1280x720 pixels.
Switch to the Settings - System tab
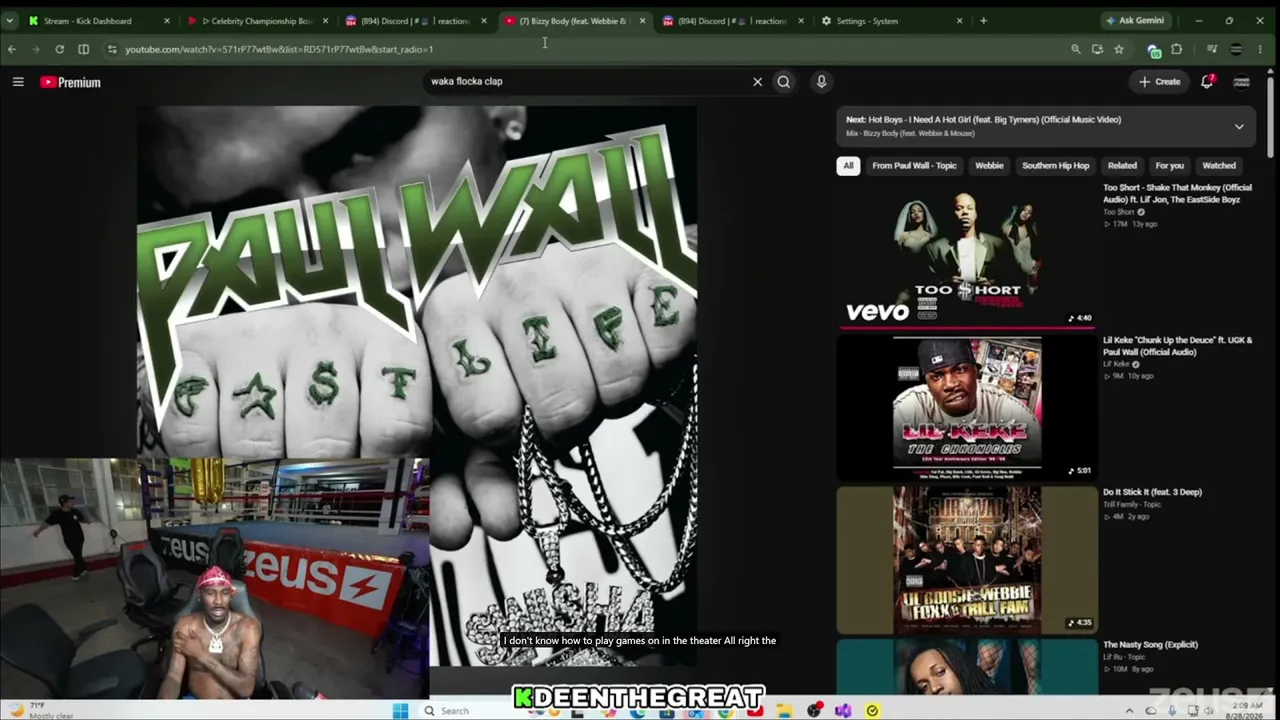click(892, 21)
